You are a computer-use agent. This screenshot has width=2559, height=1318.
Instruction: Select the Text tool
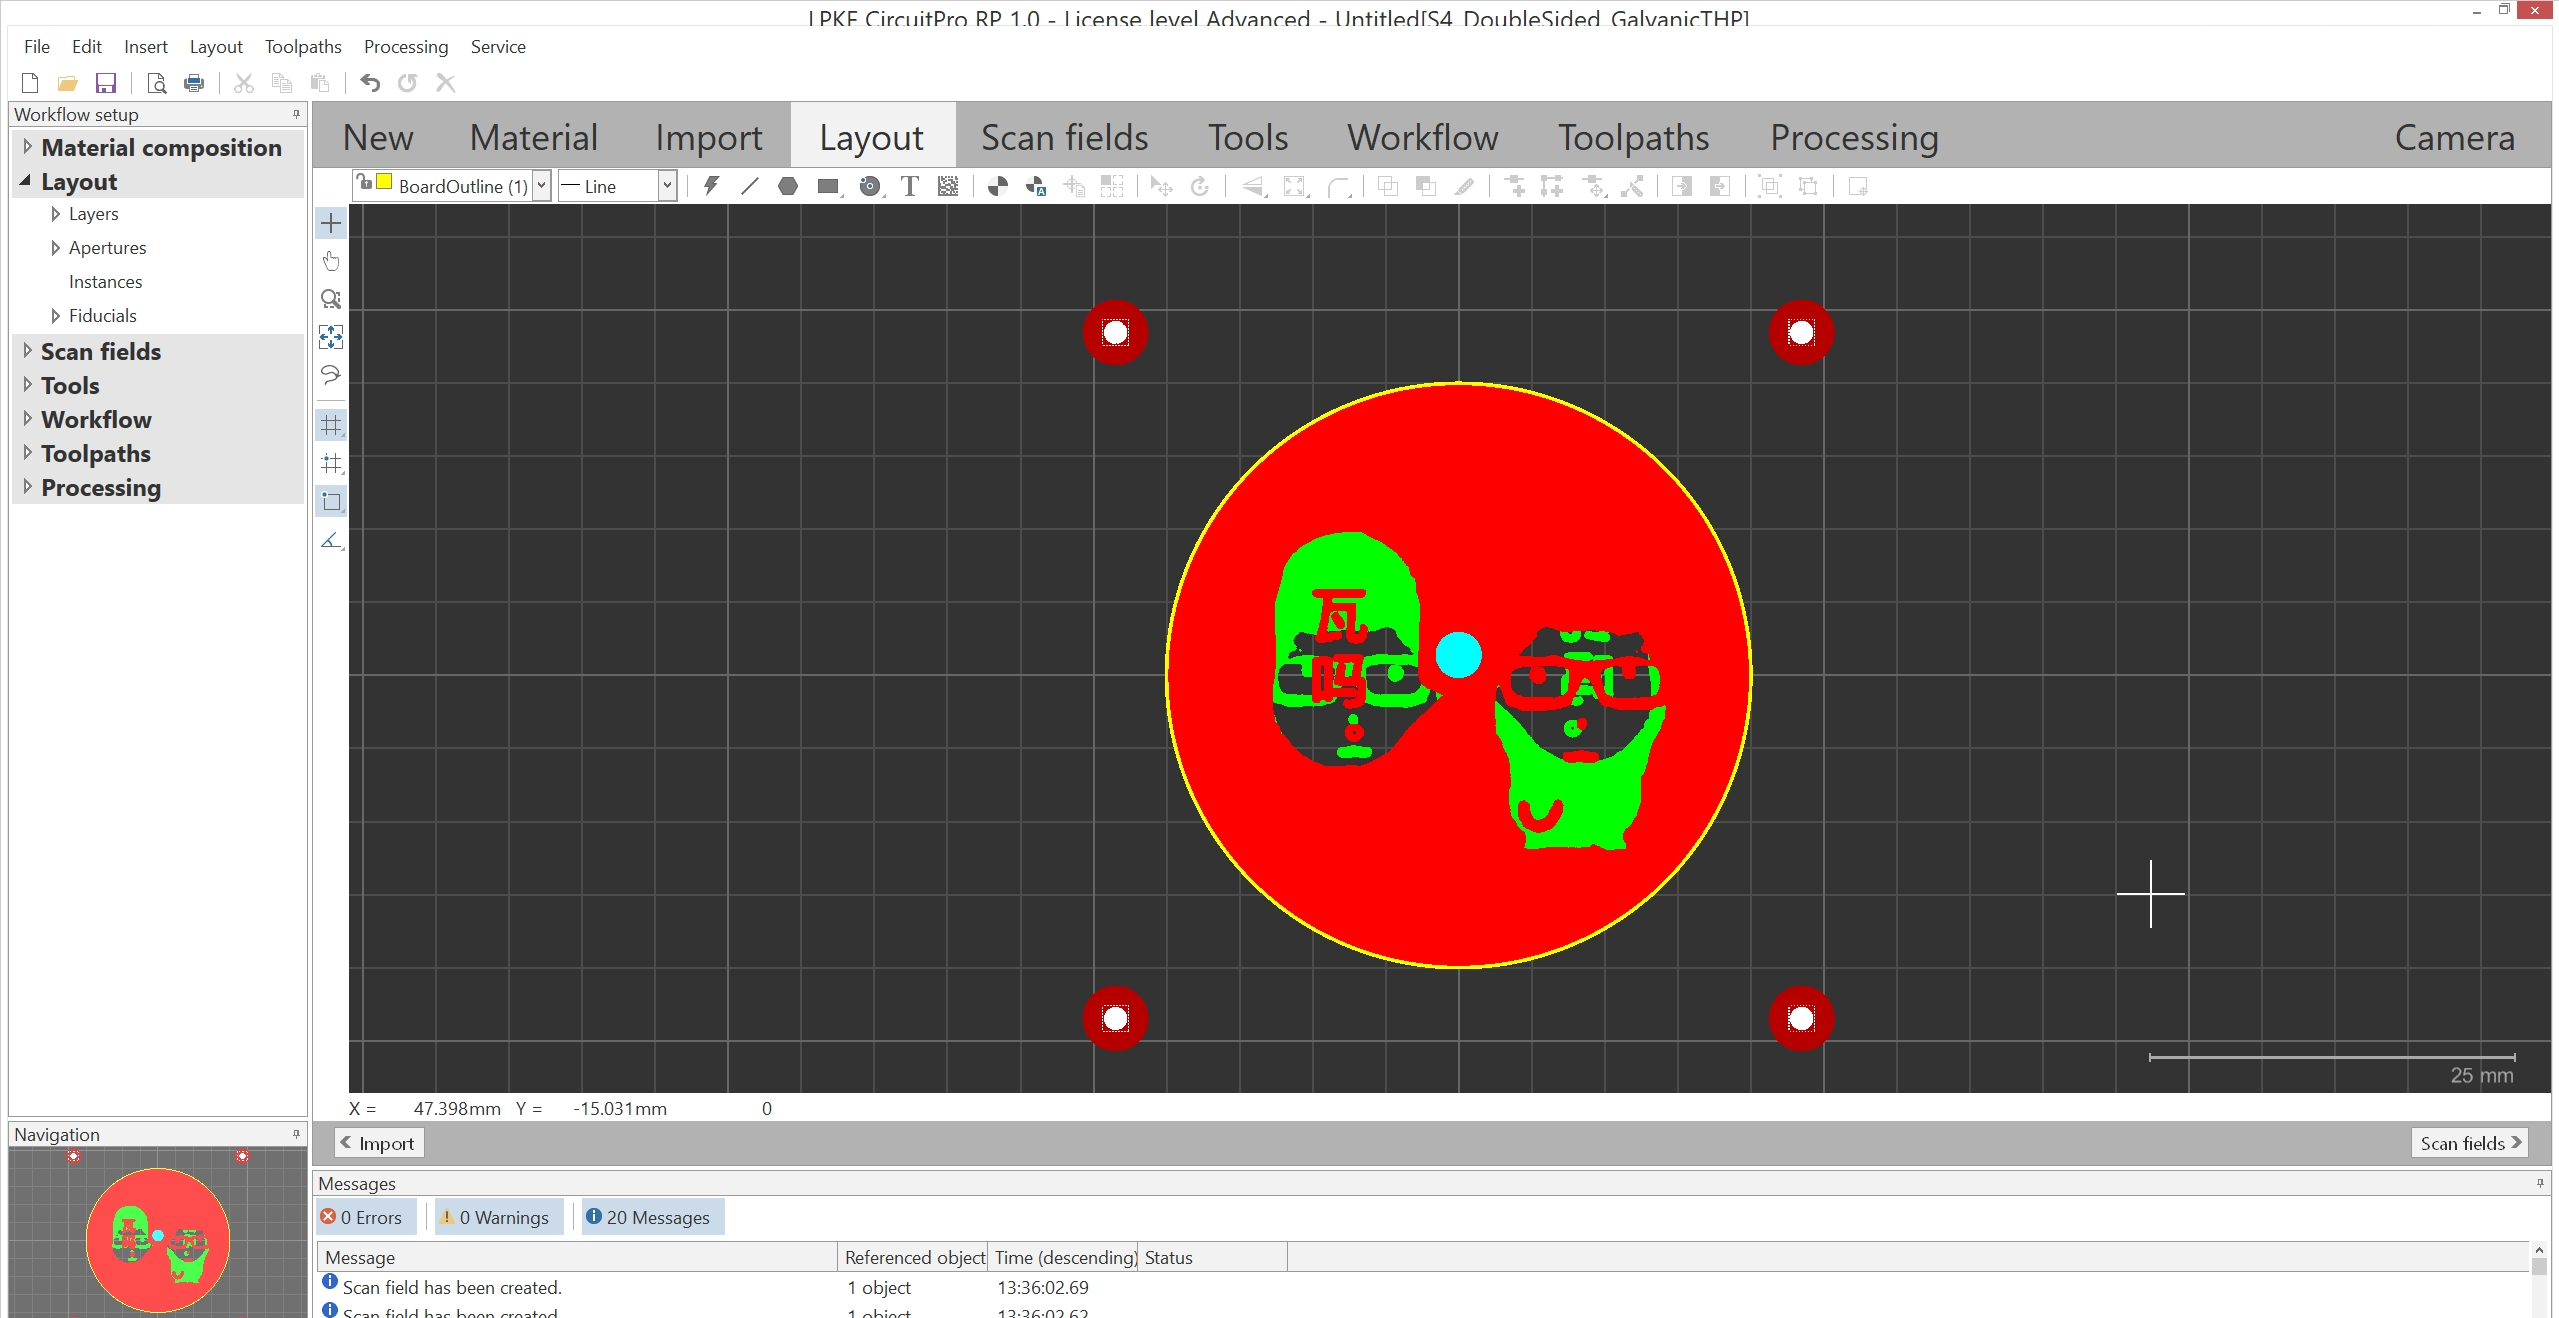coord(909,186)
